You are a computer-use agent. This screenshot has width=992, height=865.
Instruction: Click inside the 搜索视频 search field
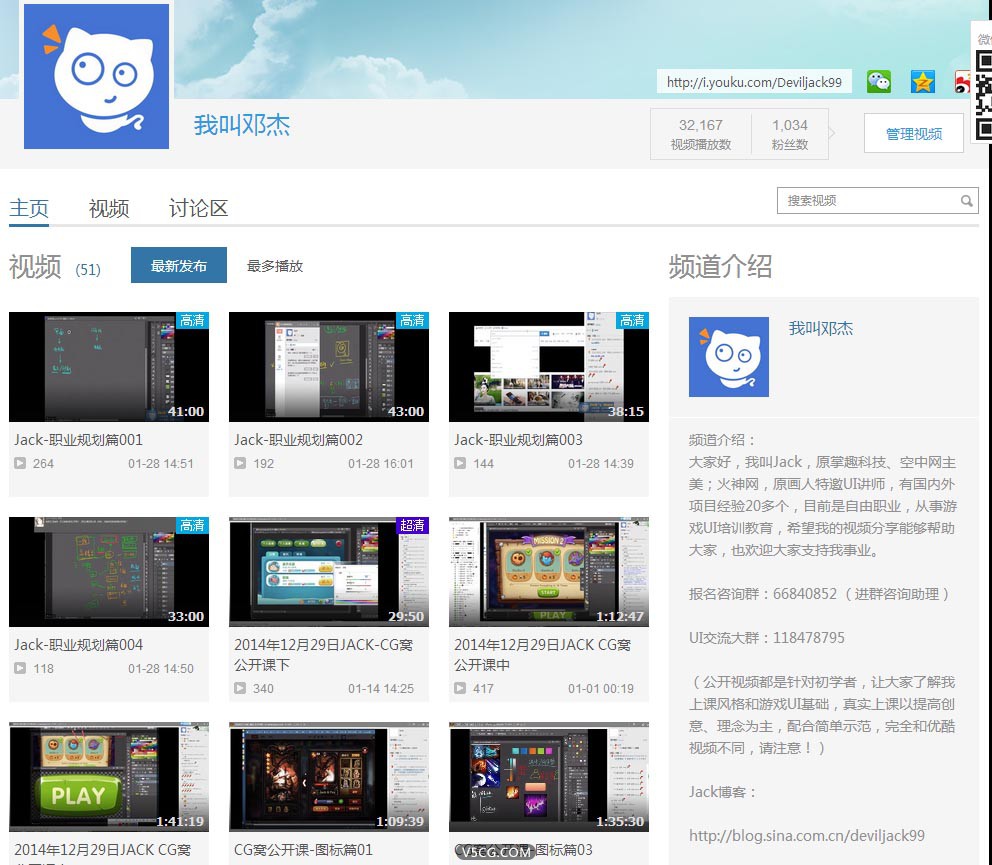[860, 201]
